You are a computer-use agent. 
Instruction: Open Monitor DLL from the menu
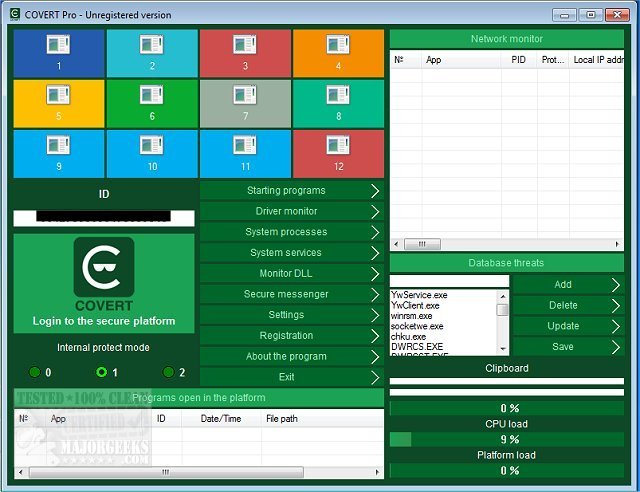(x=291, y=274)
